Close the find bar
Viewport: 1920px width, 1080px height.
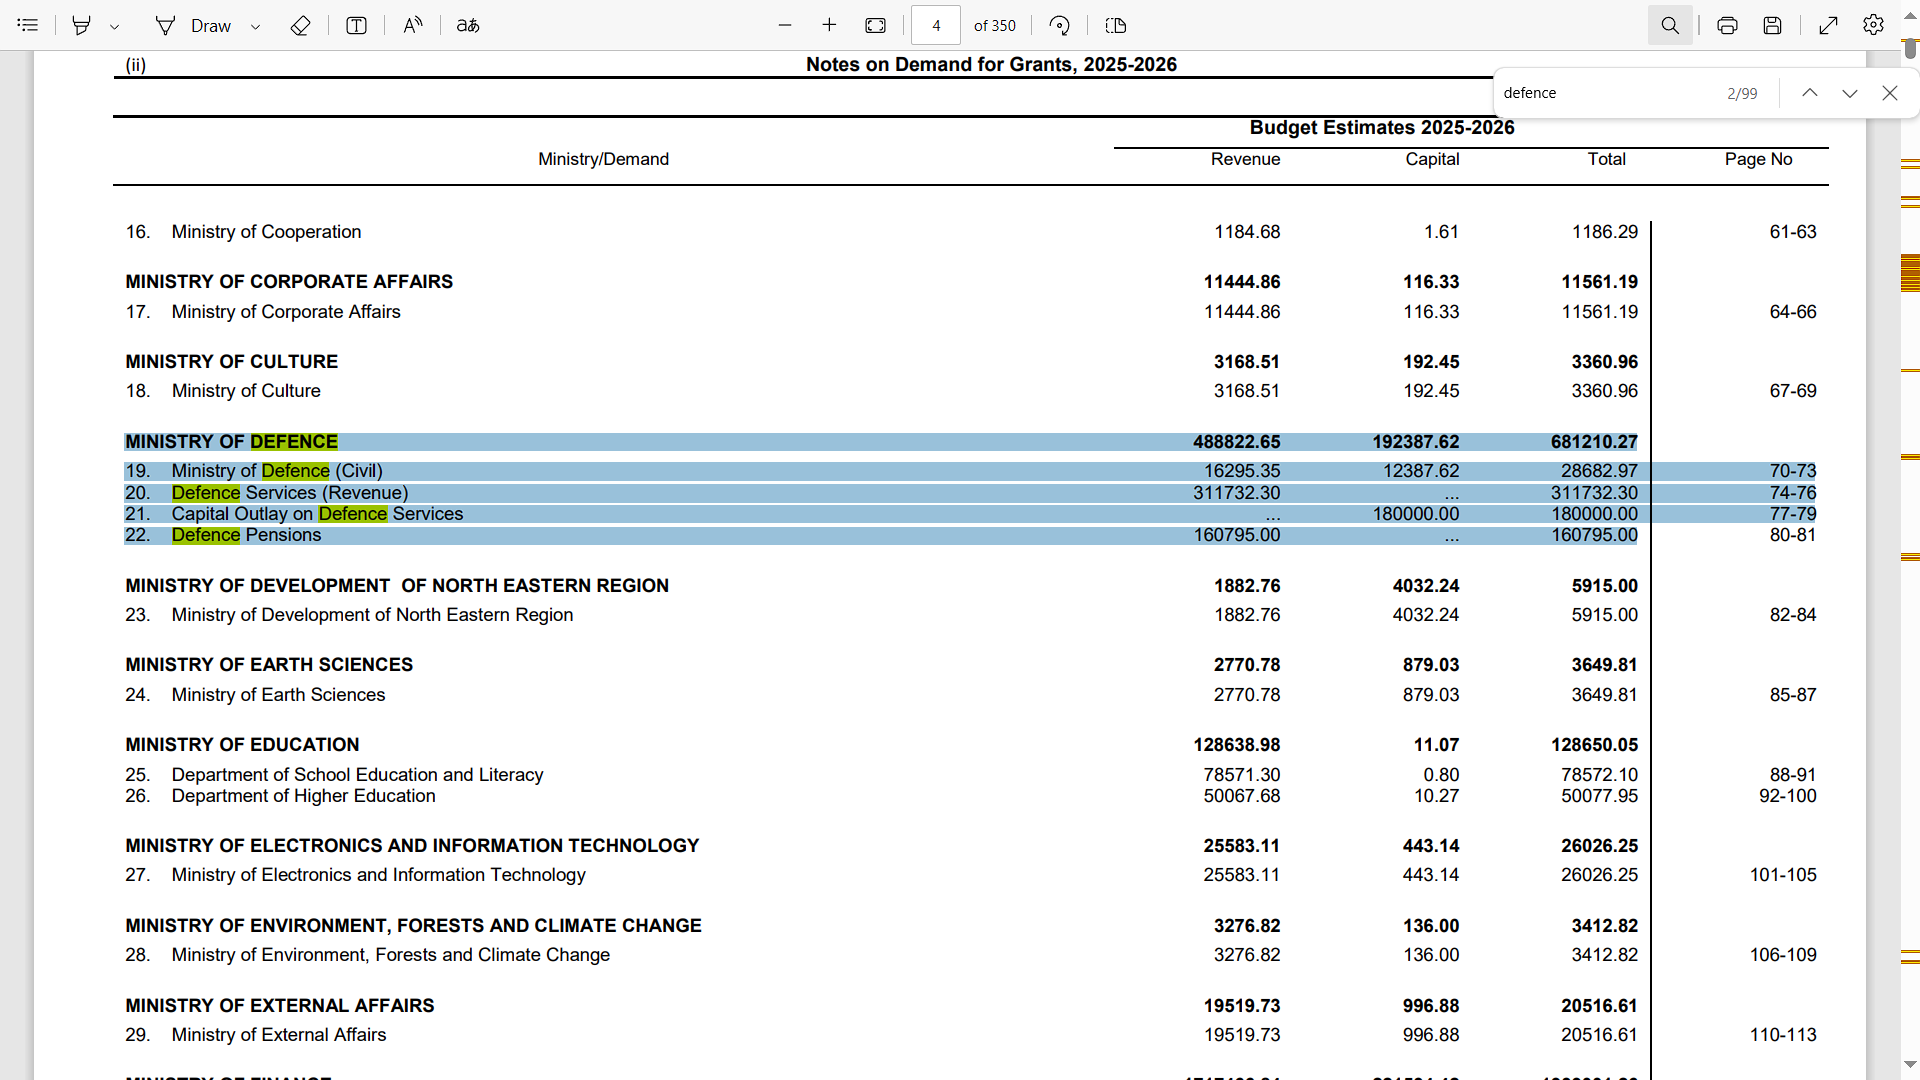pyautogui.click(x=1890, y=93)
